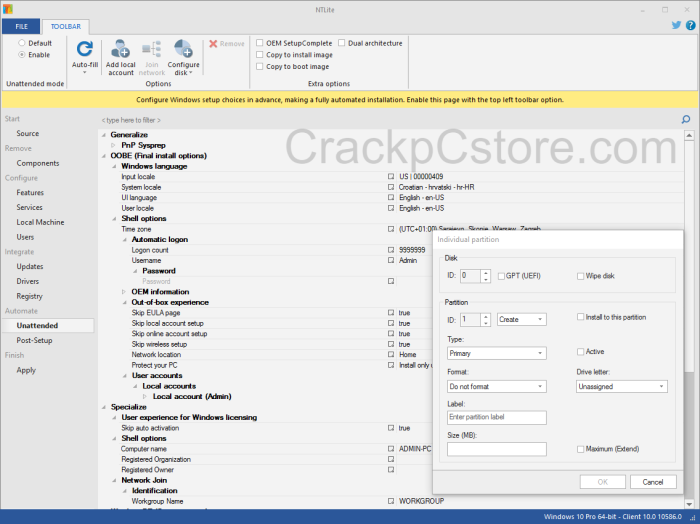Open the Format Do not format dropdown
The height and width of the screenshot is (524, 700).
tap(496, 387)
